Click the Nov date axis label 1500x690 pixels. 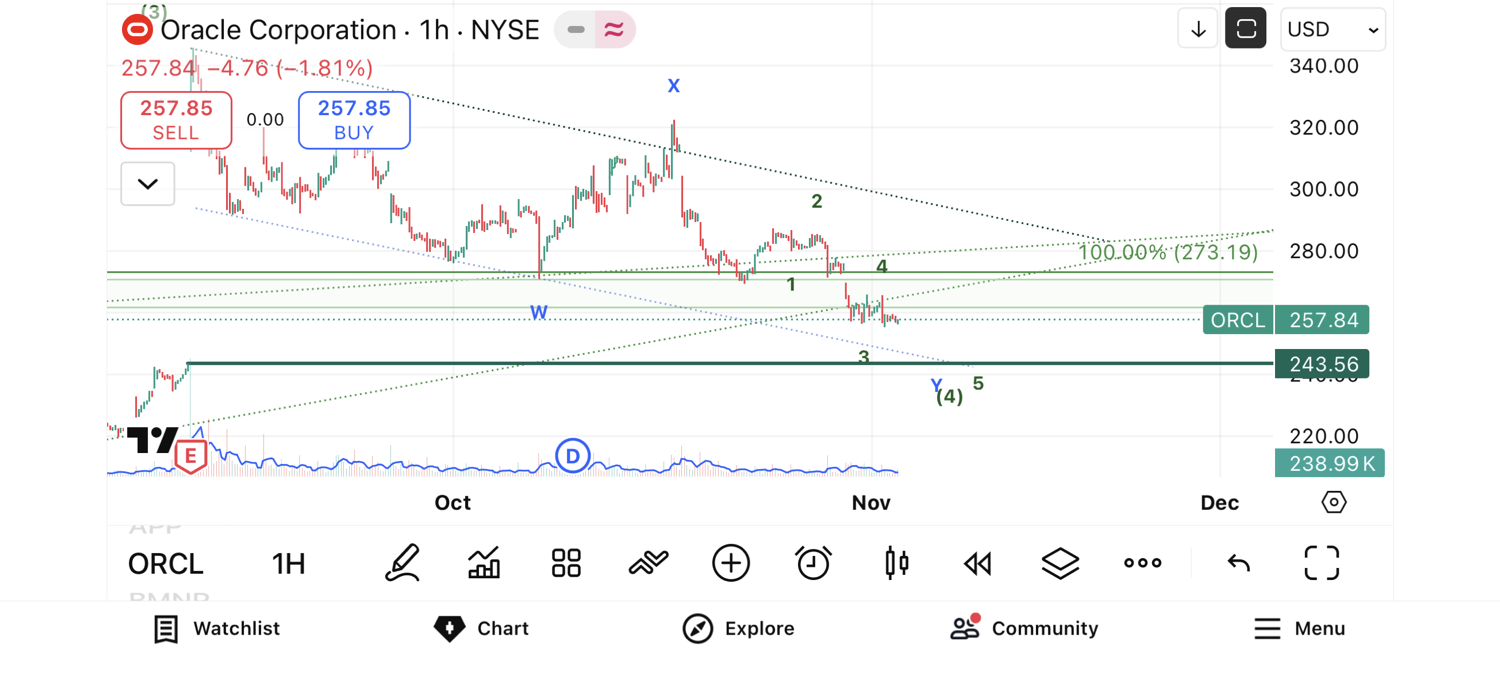point(871,503)
